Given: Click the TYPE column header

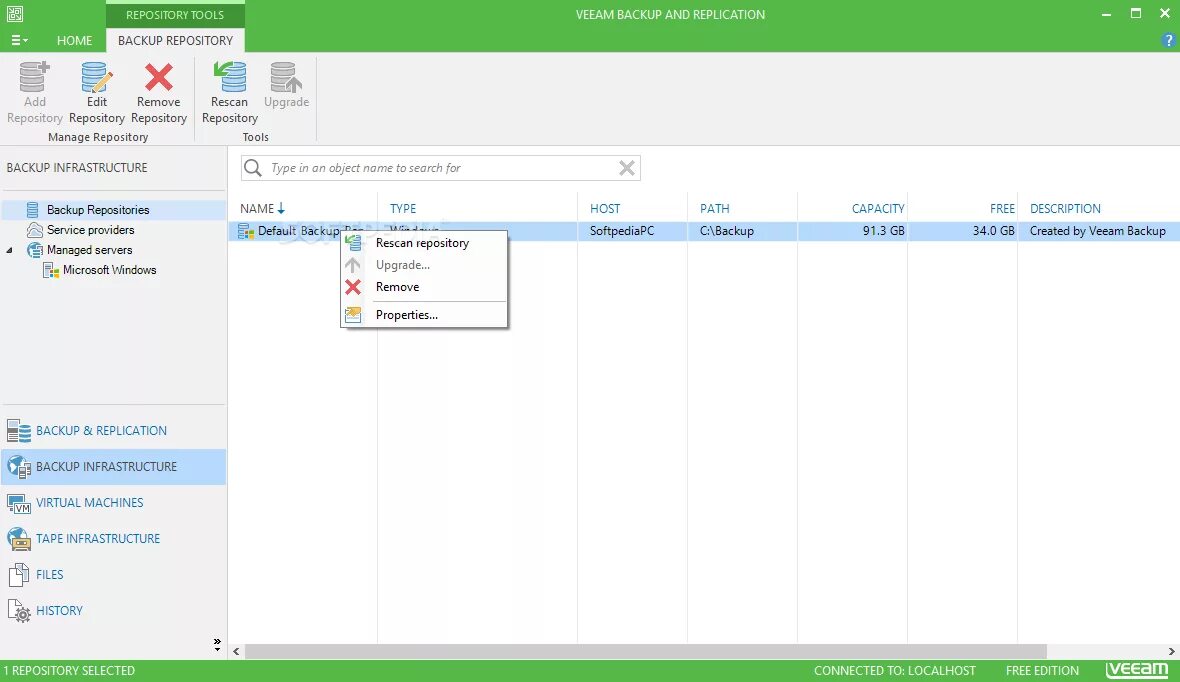Looking at the screenshot, I should [403, 209].
